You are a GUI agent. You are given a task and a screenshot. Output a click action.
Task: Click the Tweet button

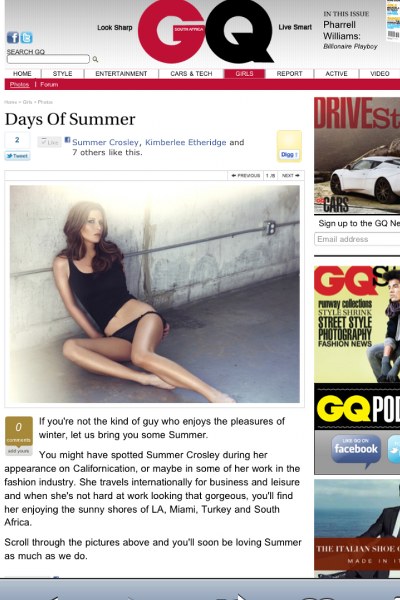pos(17,156)
